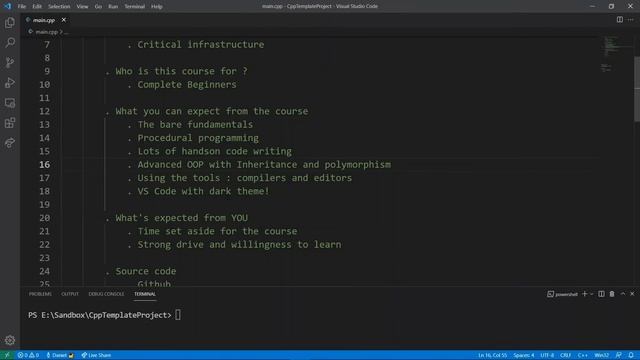Click the editor vertical scrollbar thumb
This screenshot has width=640, height=360.
pyautogui.click(x=637, y=89)
